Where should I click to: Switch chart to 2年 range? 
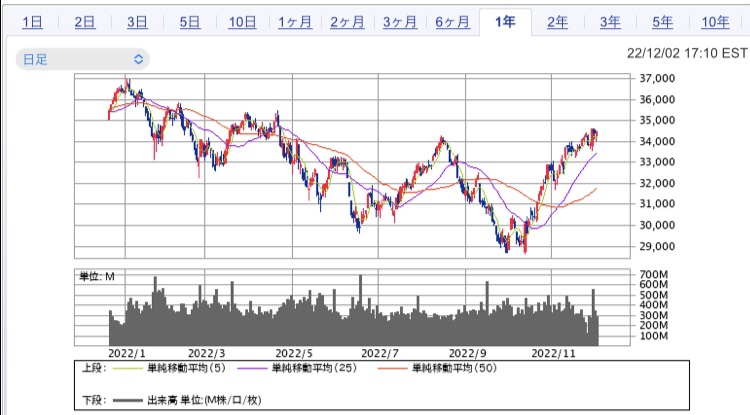(x=558, y=22)
